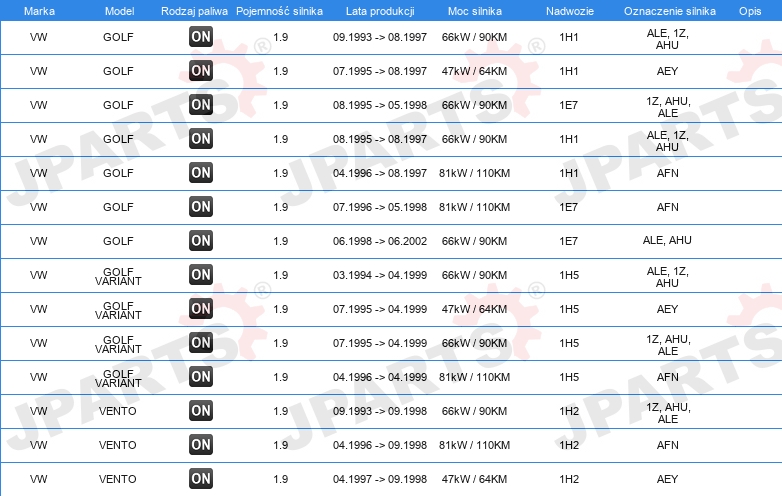Screen dimensions: 782x496
Task: Select date cell 09.1993 -> 08.1997
Action: [380, 37]
